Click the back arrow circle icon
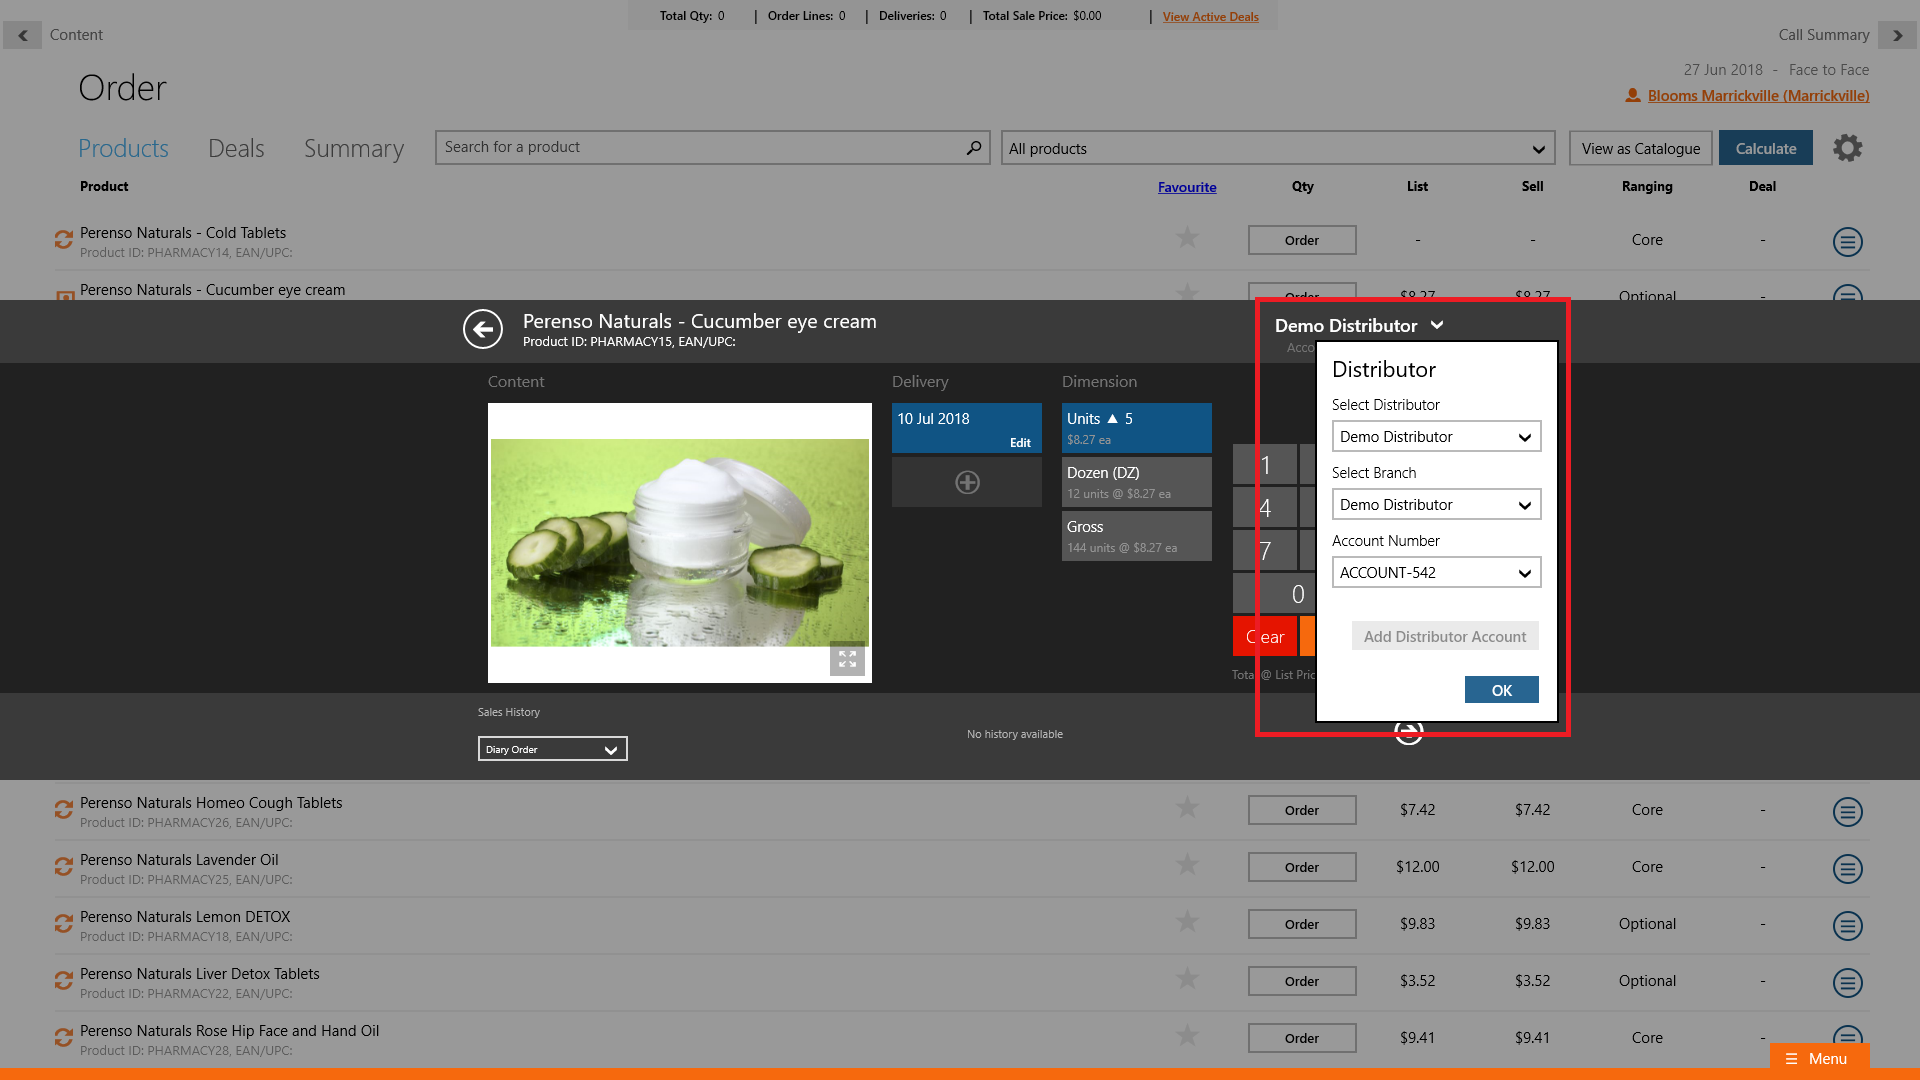The width and height of the screenshot is (1920, 1080). (x=483, y=329)
